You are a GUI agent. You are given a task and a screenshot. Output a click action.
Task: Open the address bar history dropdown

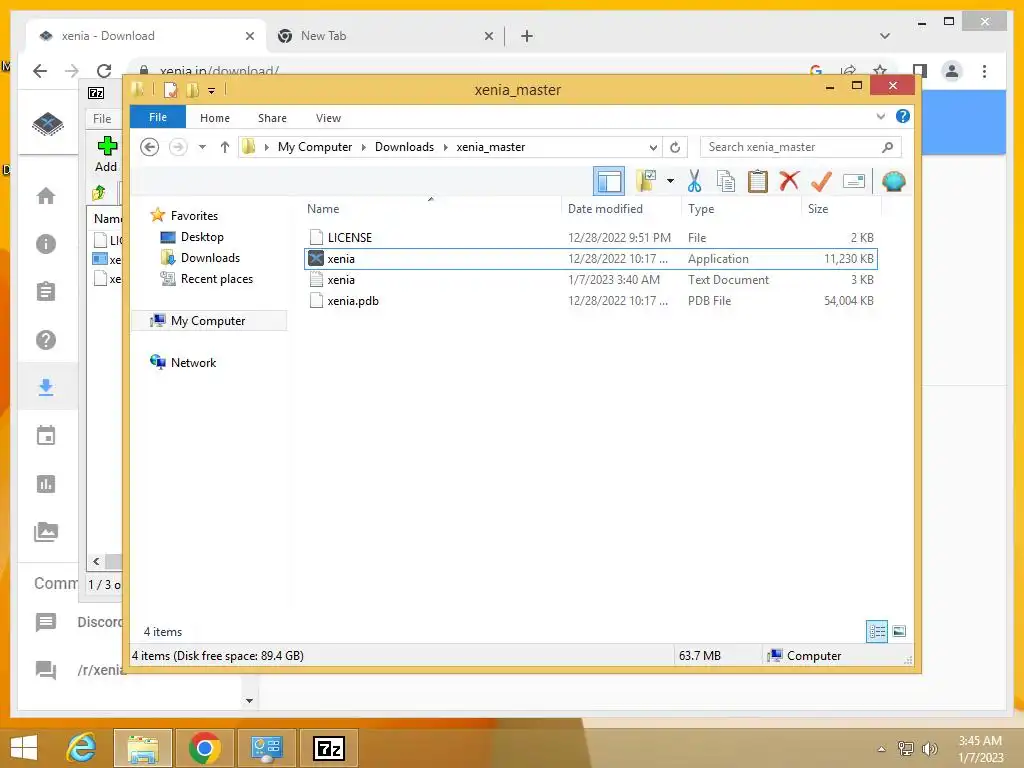tap(653, 147)
